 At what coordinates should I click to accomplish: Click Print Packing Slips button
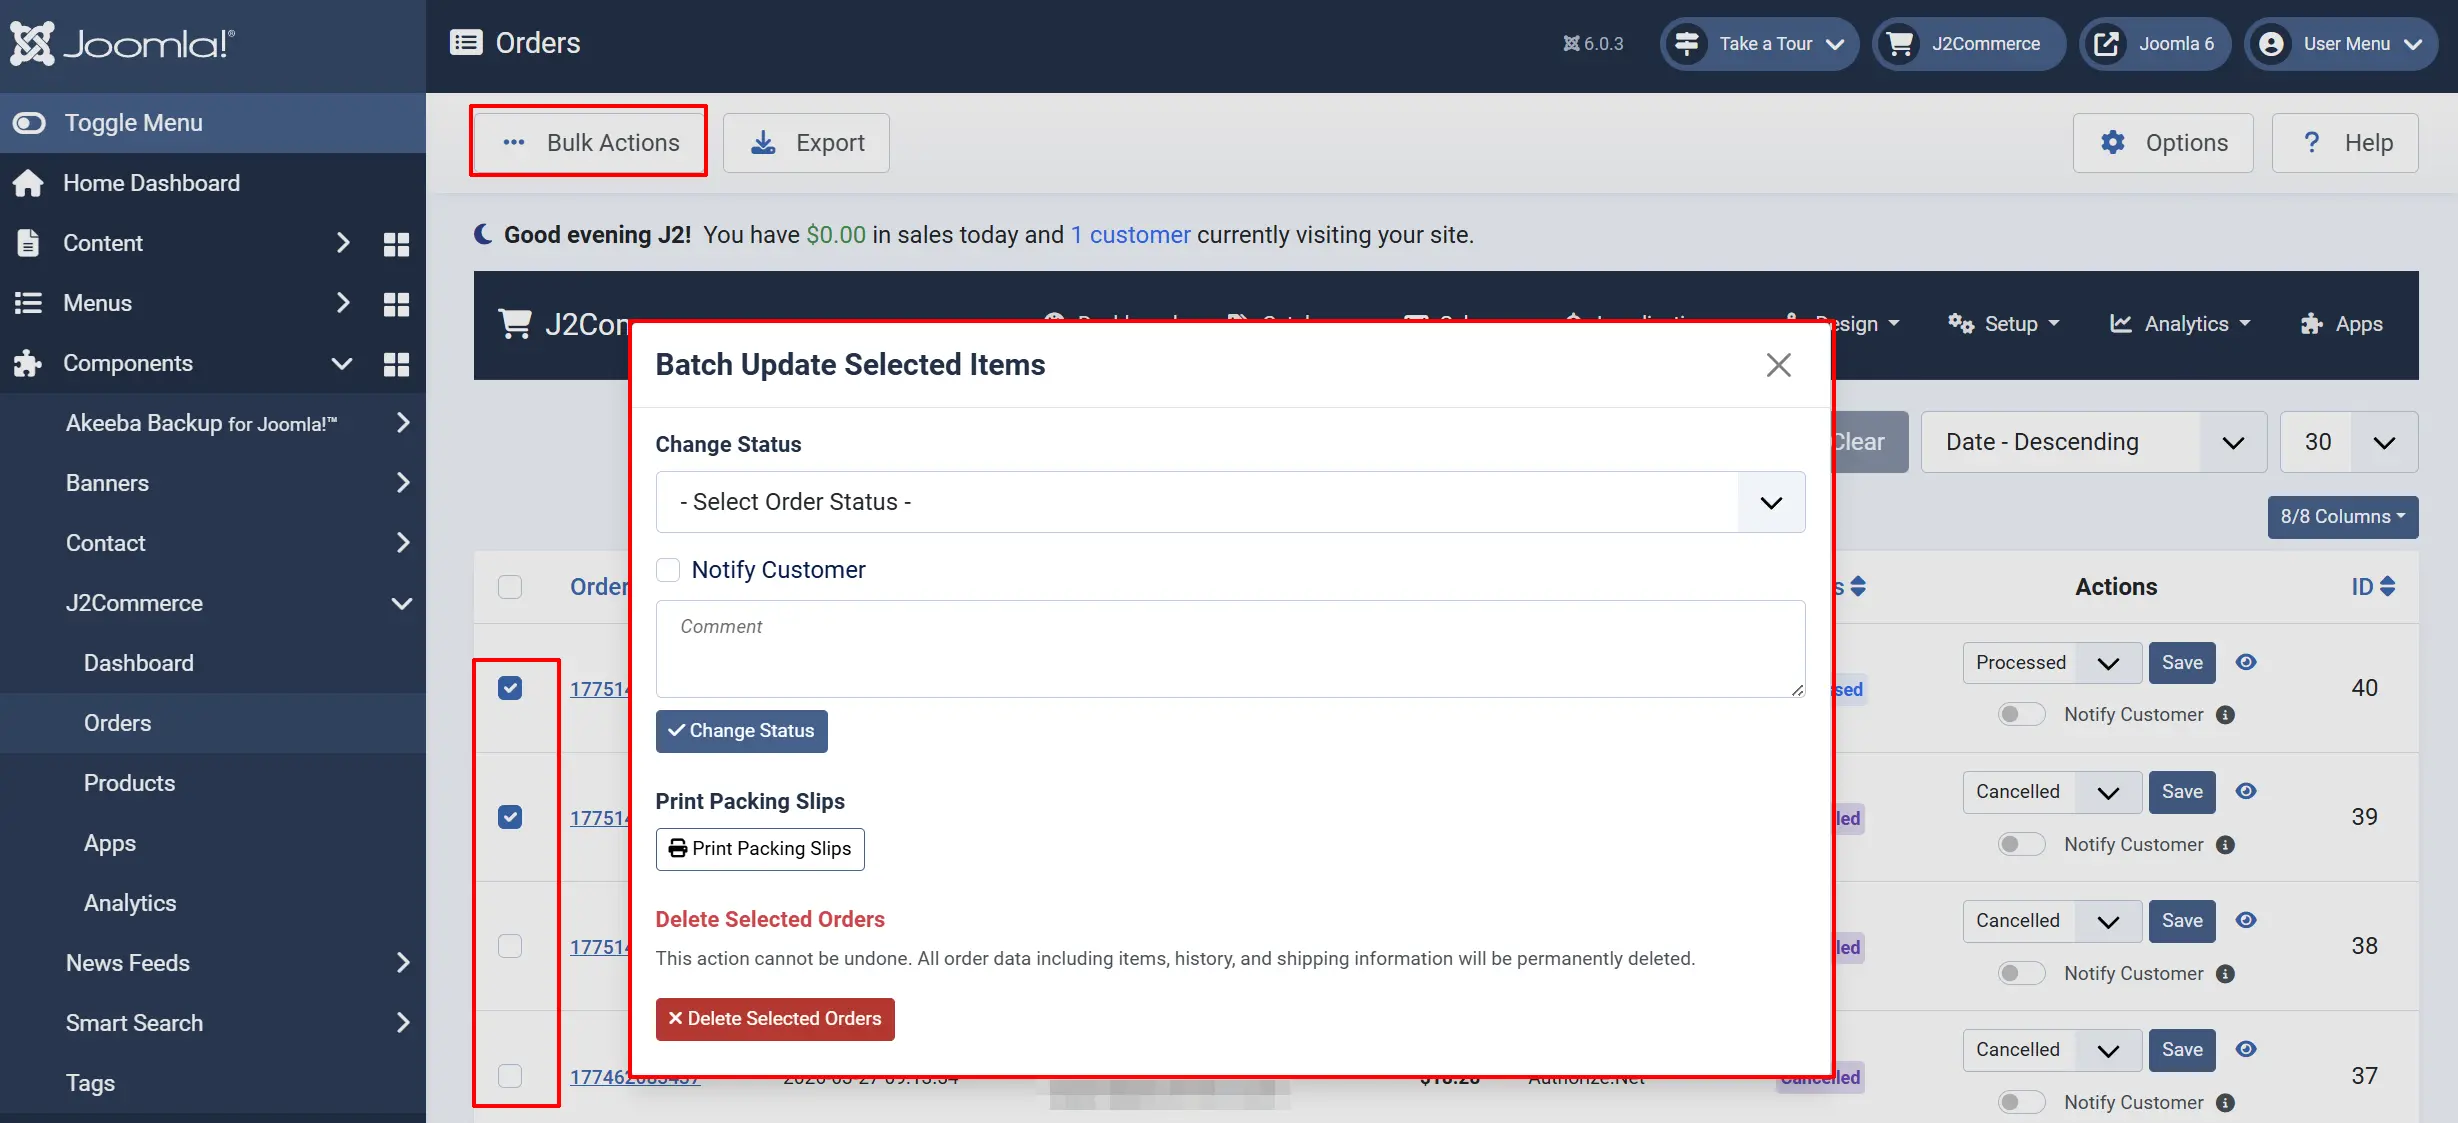760,849
